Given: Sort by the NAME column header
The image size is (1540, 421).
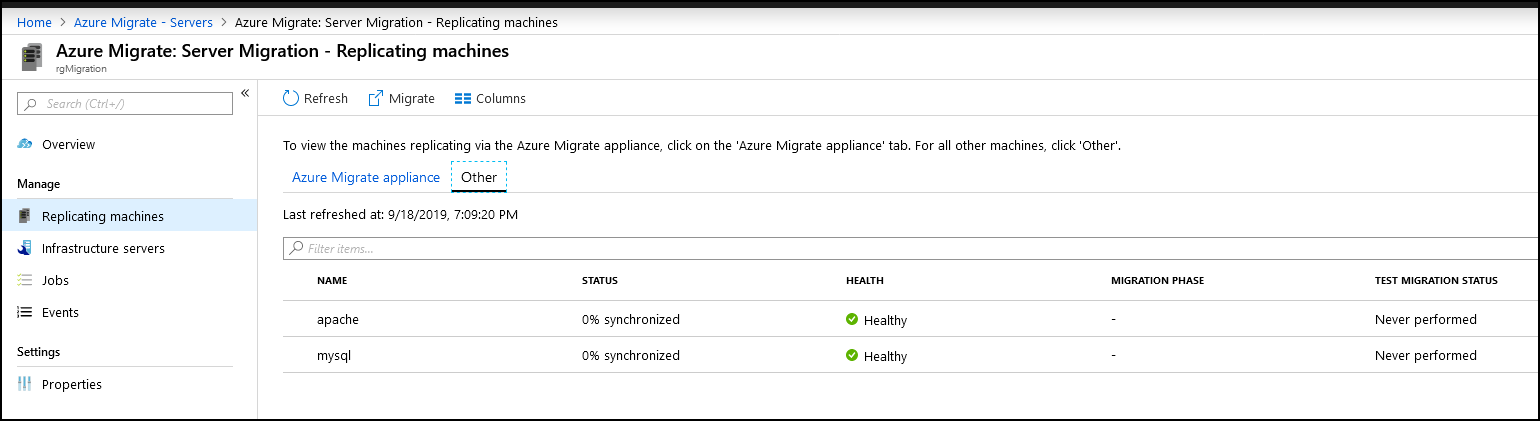Looking at the screenshot, I should (332, 281).
